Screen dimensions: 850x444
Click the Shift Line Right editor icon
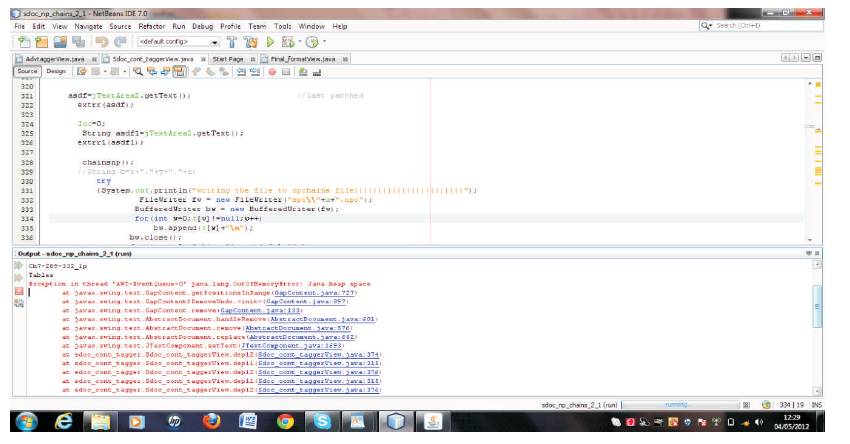point(254,72)
